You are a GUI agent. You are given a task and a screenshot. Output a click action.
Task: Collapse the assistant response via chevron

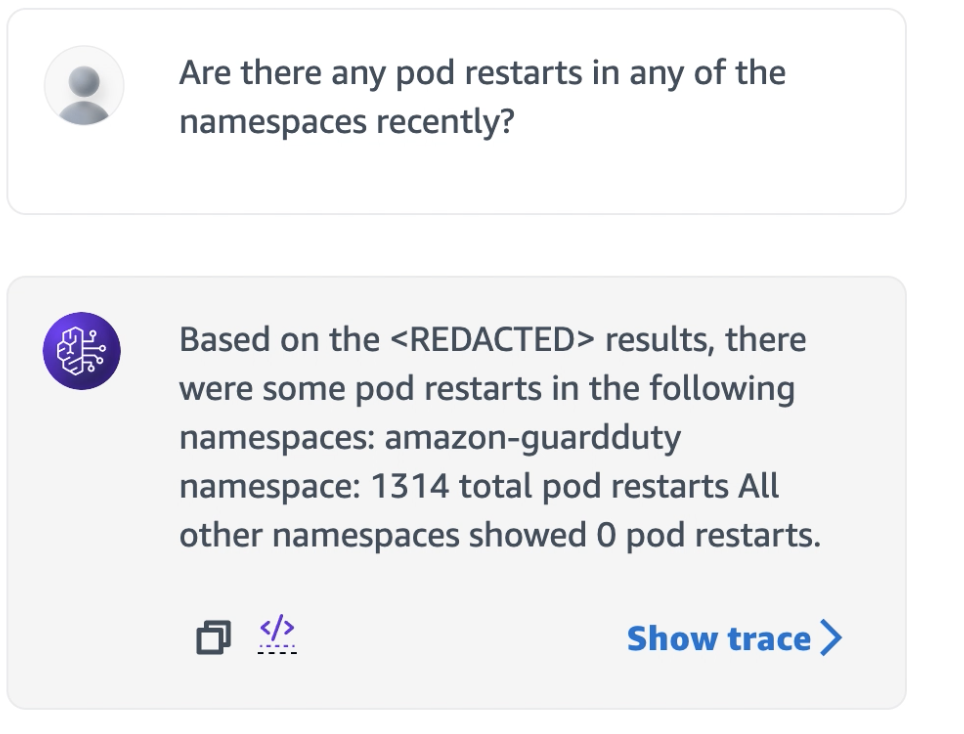(833, 637)
